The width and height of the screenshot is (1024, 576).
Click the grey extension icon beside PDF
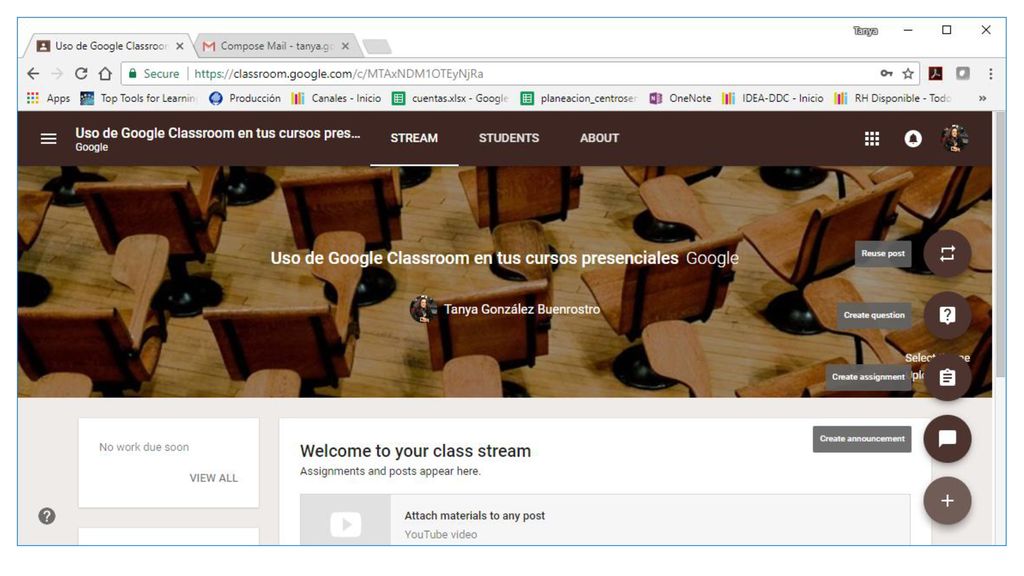[963, 74]
